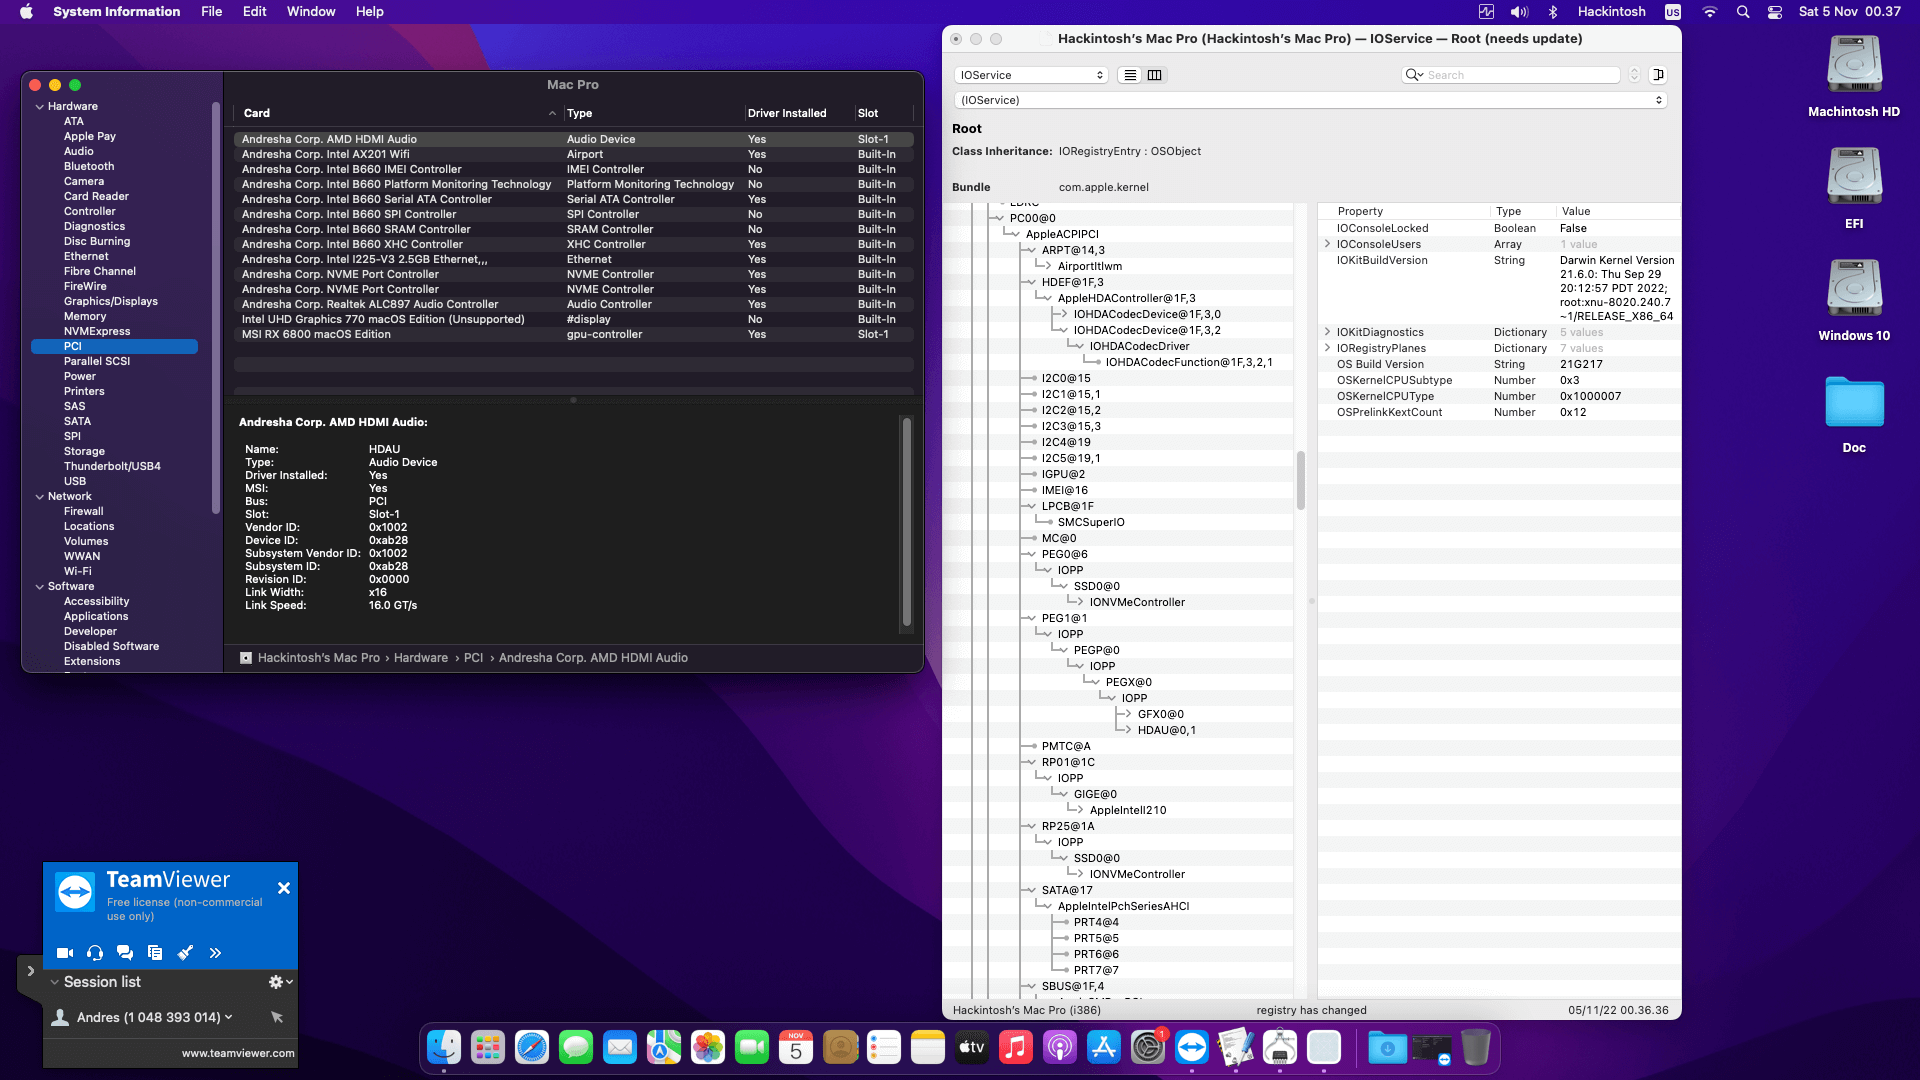Open the EFI drive on desktop

pyautogui.click(x=1854, y=178)
